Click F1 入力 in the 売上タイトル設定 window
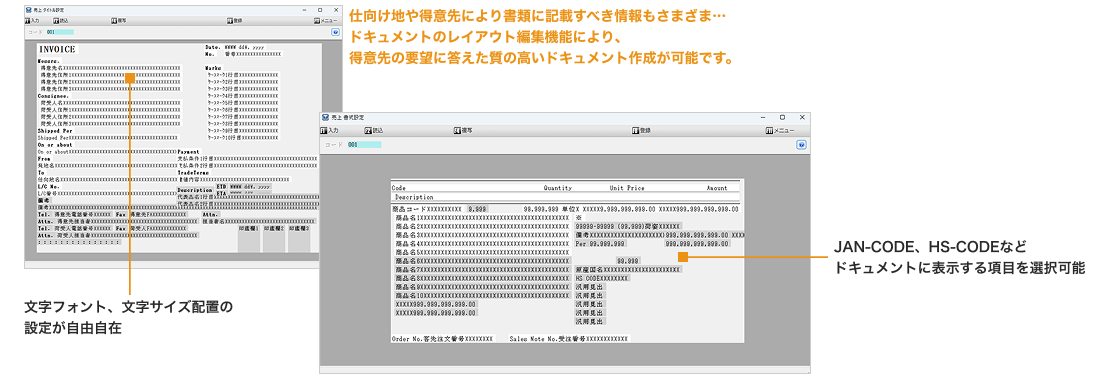This screenshot has width=1110, height=380. tap(32, 21)
